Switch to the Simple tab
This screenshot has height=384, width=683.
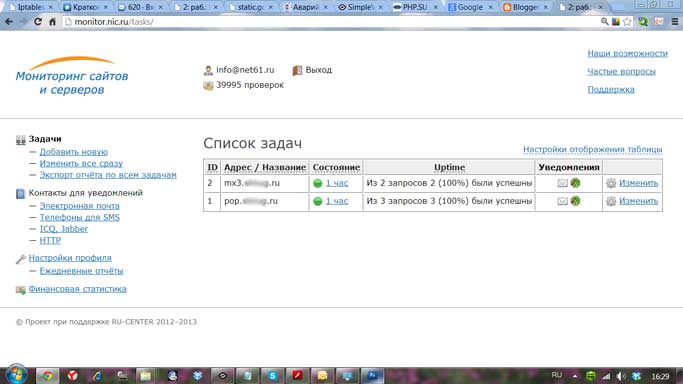click(x=360, y=7)
